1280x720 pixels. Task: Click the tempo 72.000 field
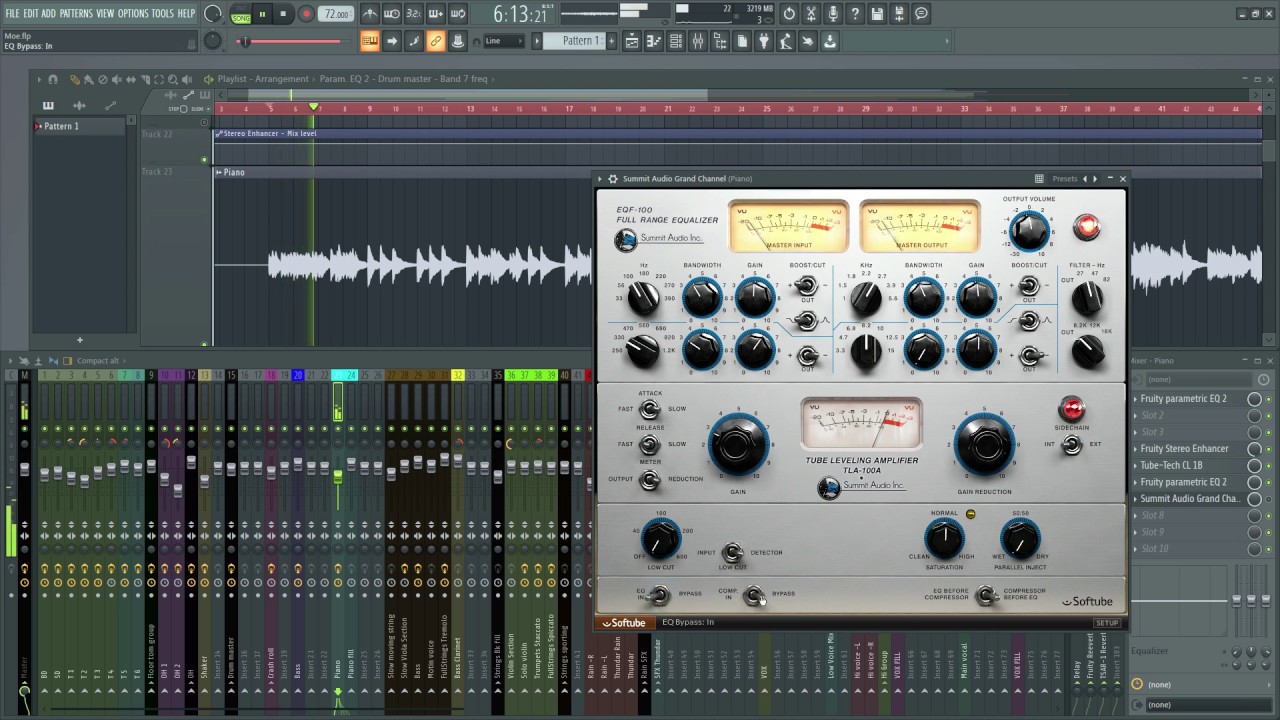tap(337, 14)
